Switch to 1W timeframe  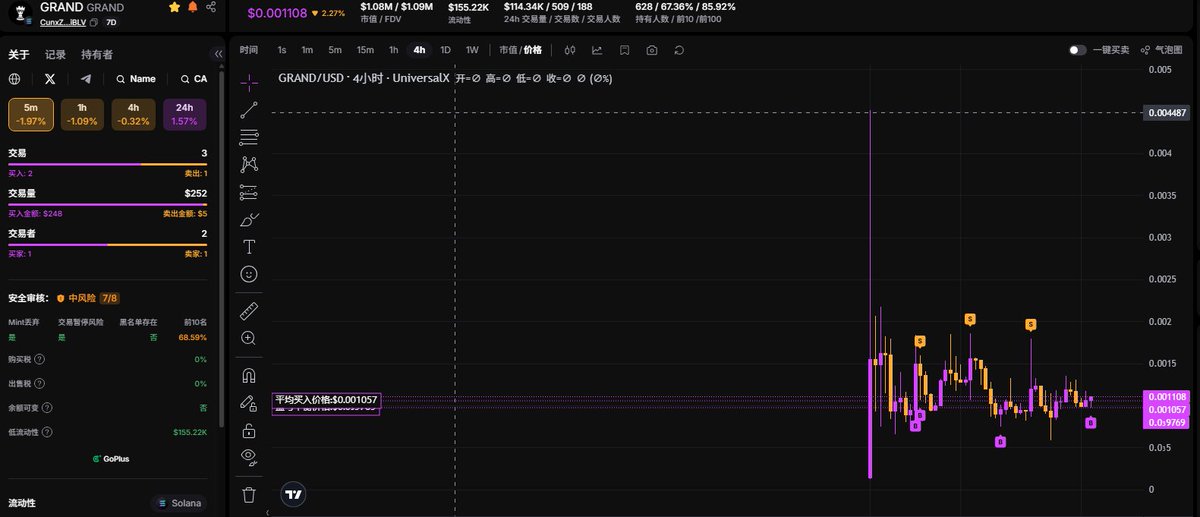pos(472,50)
